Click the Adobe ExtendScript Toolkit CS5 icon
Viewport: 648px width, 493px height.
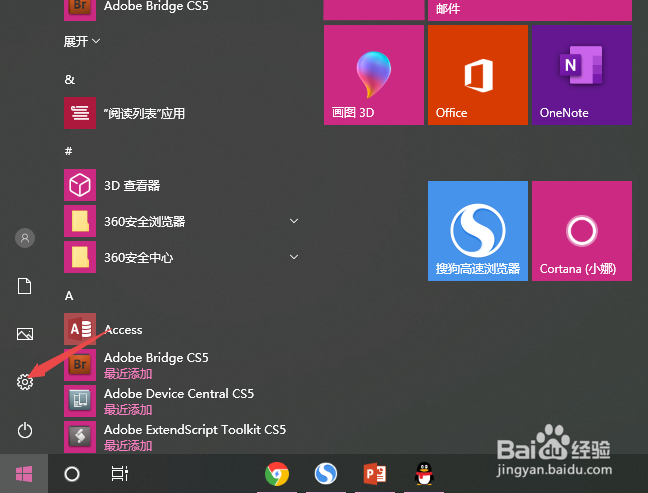tap(80, 437)
